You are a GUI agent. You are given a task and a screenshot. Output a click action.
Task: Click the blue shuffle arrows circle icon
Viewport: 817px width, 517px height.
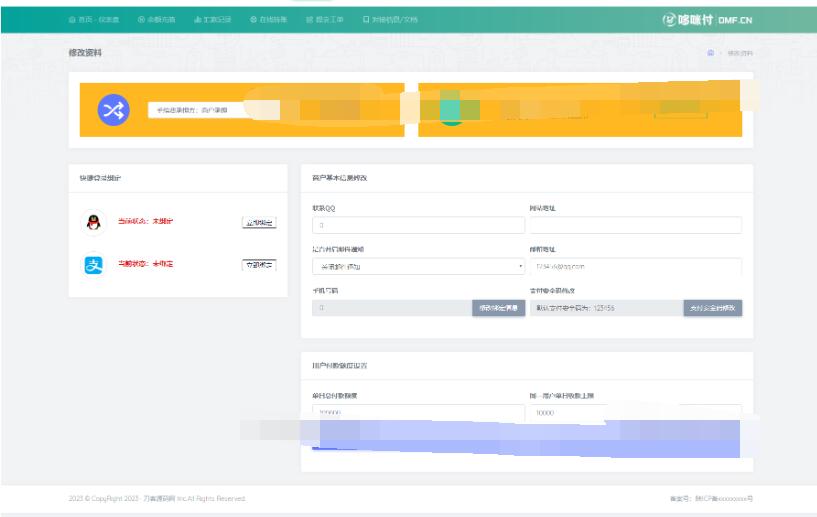[x=114, y=110]
